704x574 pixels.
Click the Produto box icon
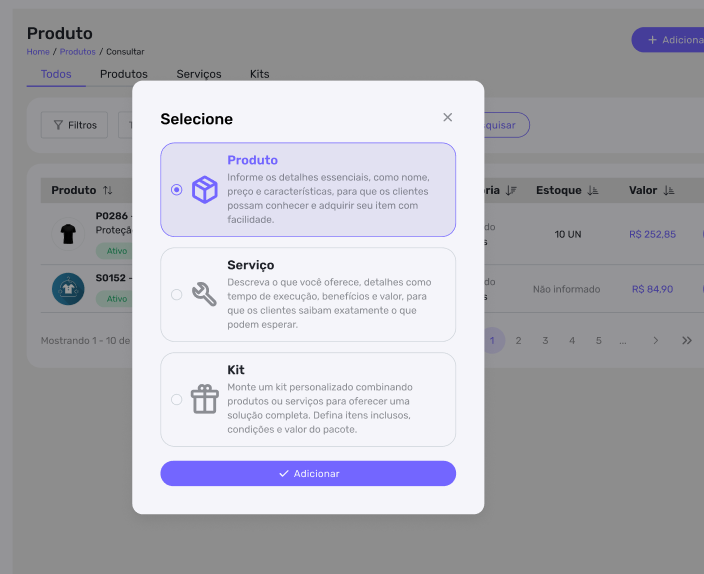pyautogui.click(x=204, y=190)
